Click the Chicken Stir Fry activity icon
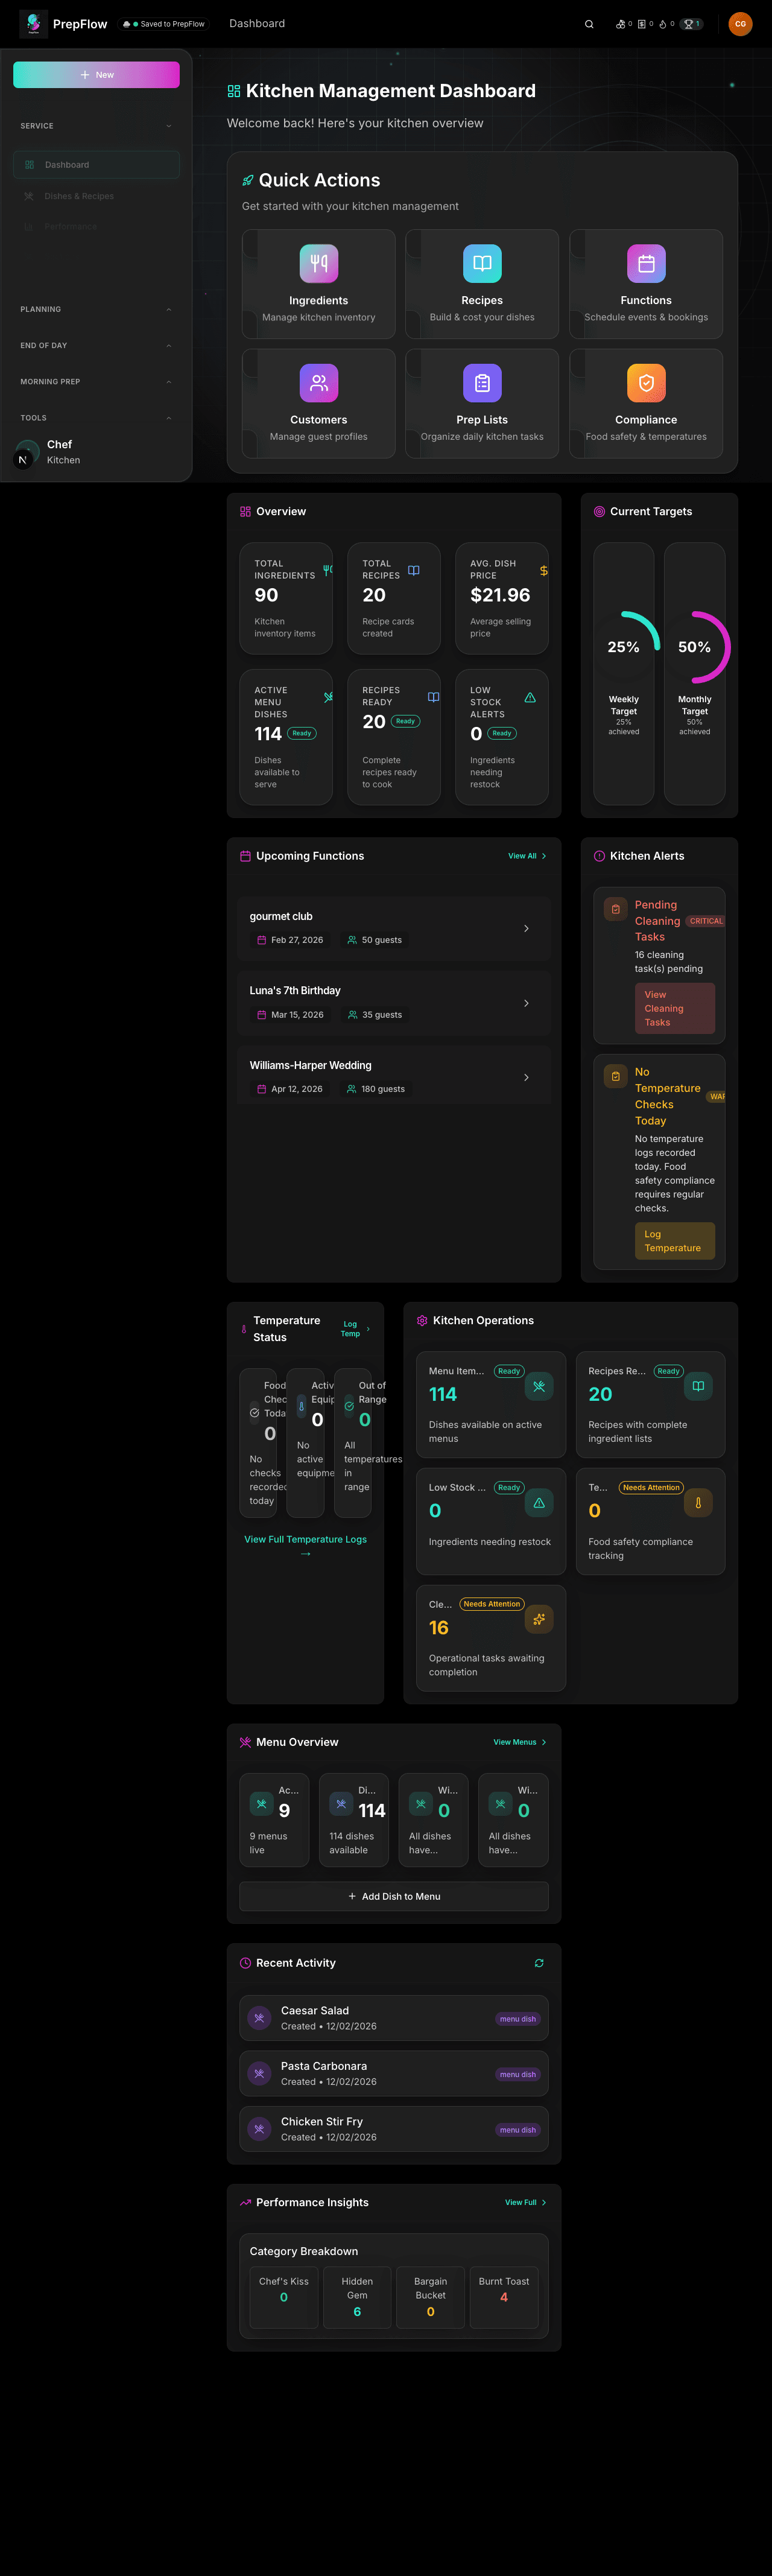This screenshot has width=772, height=2576. pyautogui.click(x=259, y=2129)
